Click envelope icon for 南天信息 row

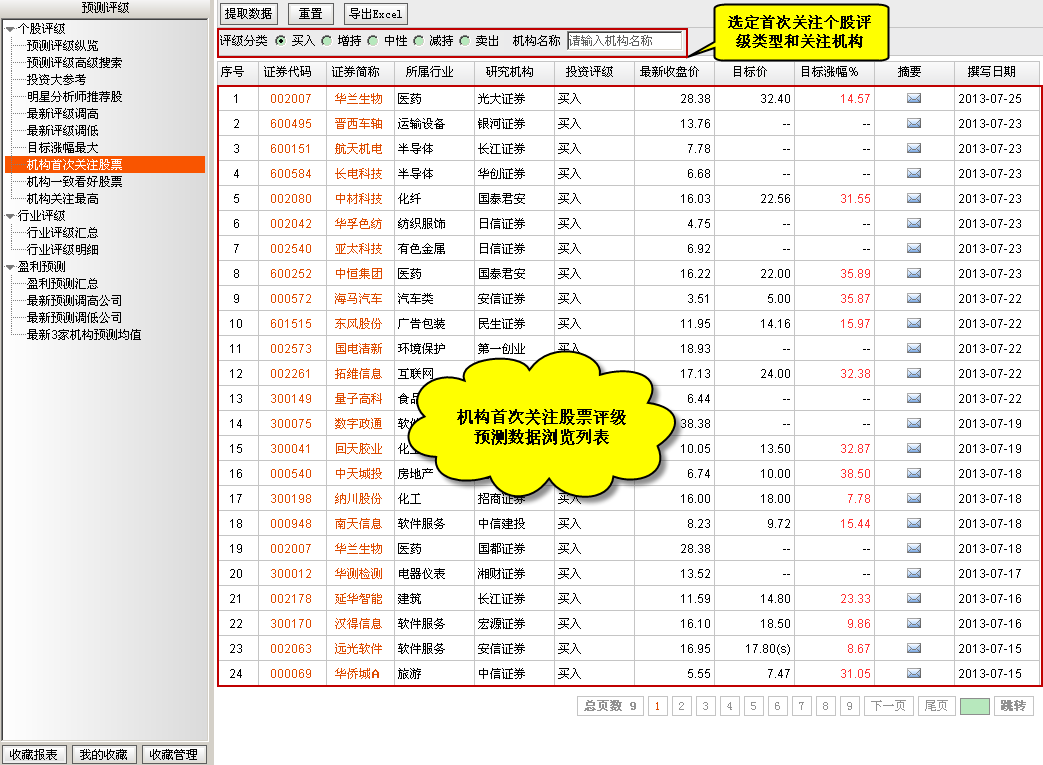914,524
